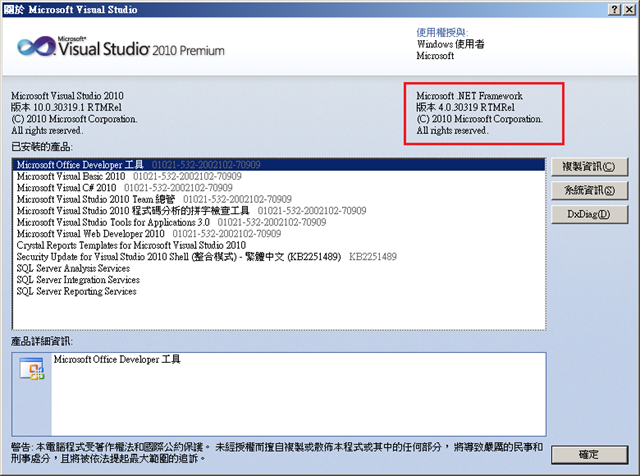Select Microsoft Office Developer 工具 row
The image size is (640, 476).
[x=279, y=165]
